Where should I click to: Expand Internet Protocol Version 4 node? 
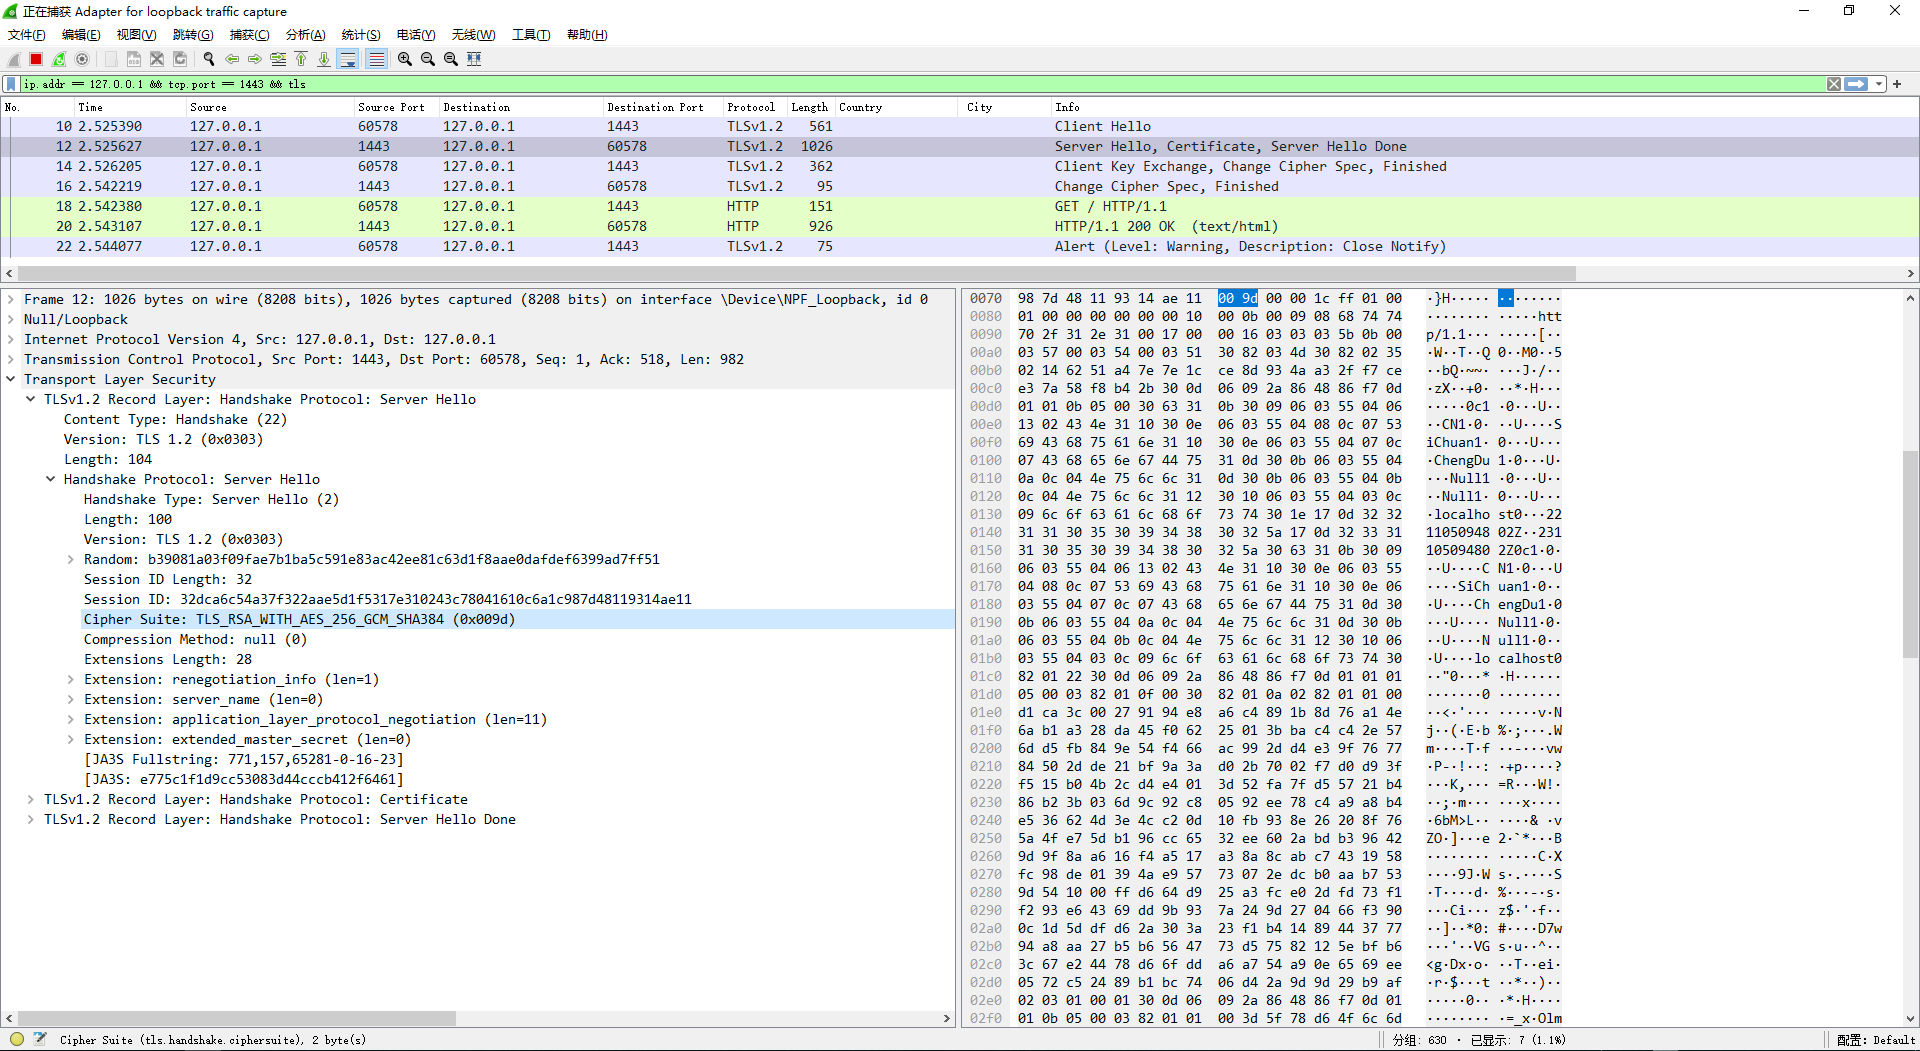11,339
